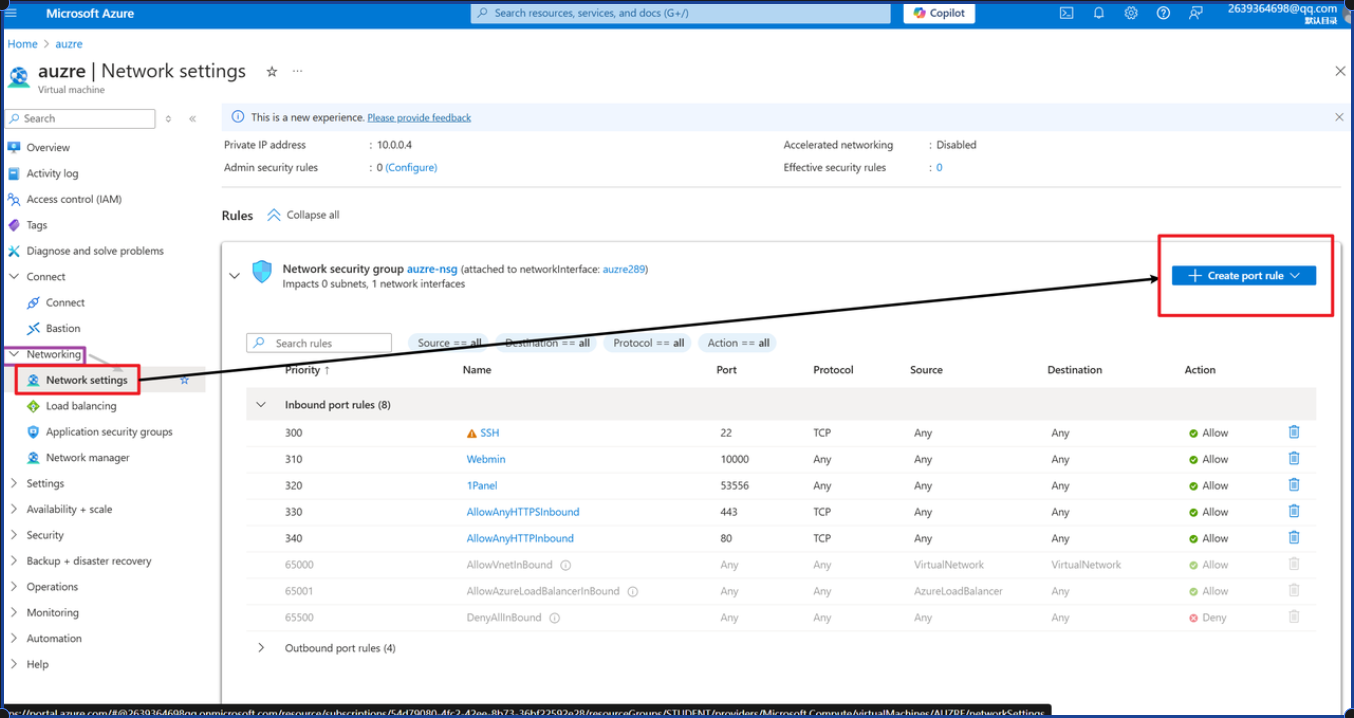The width and height of the screenshot is (1354, 718).
Task: Open Activity log in the sidebar
Action: 52,173
